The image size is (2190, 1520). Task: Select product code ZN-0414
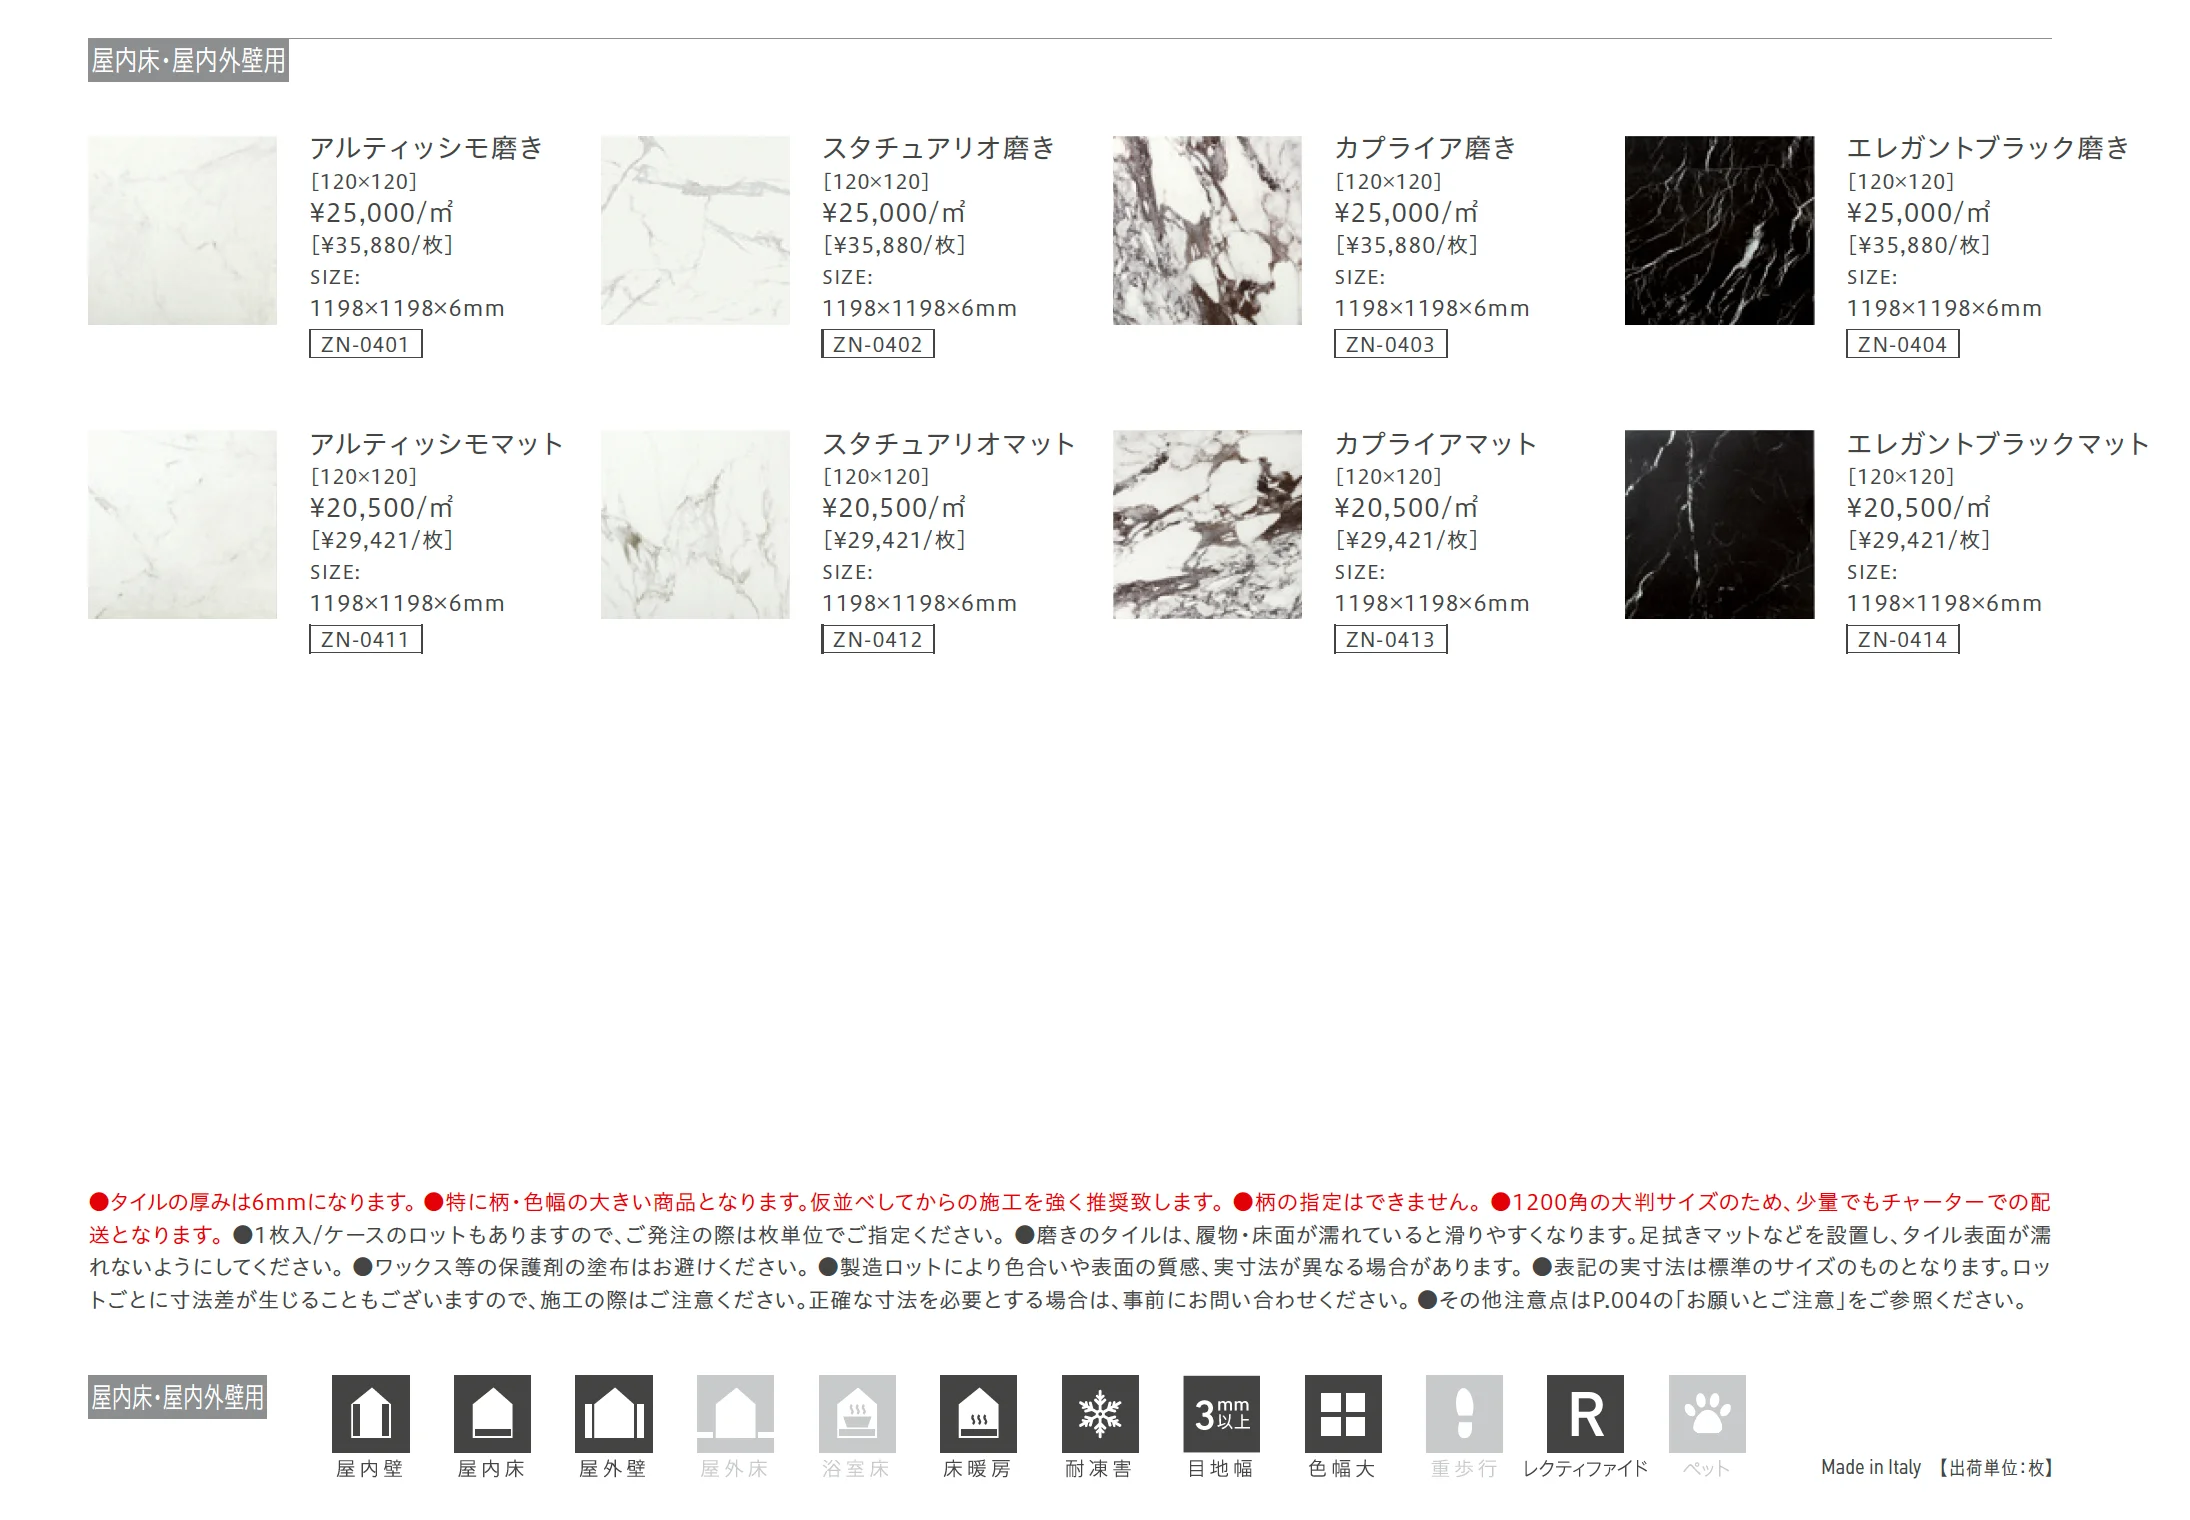pos(1902,639)
